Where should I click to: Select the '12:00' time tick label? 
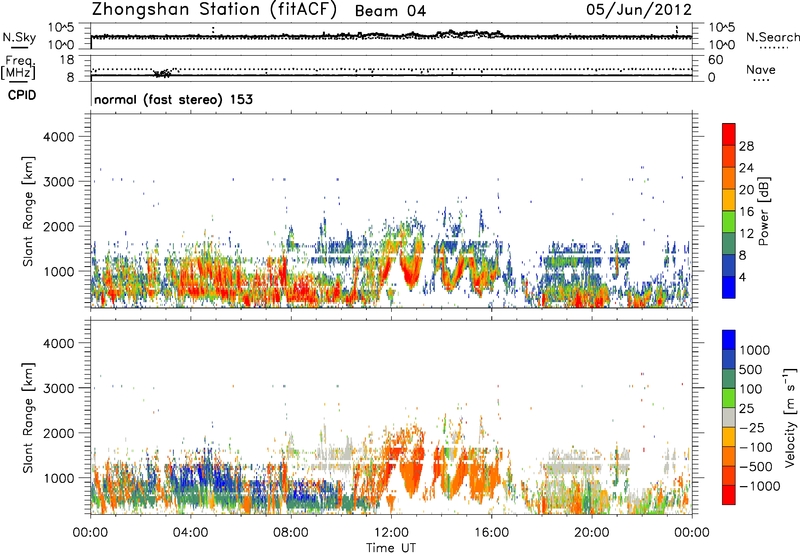click(x=391, y=533)
